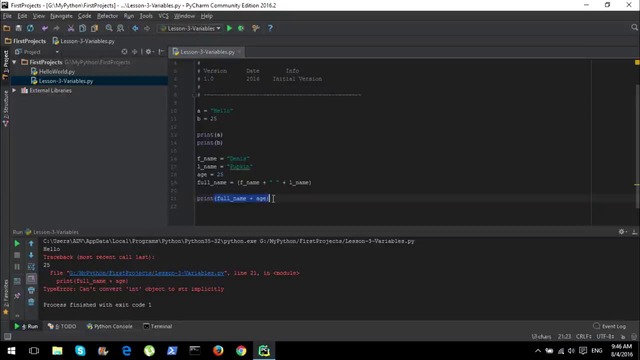Open Google Chrome from the taskbar
640x360 pixels.
click(241, 351)
